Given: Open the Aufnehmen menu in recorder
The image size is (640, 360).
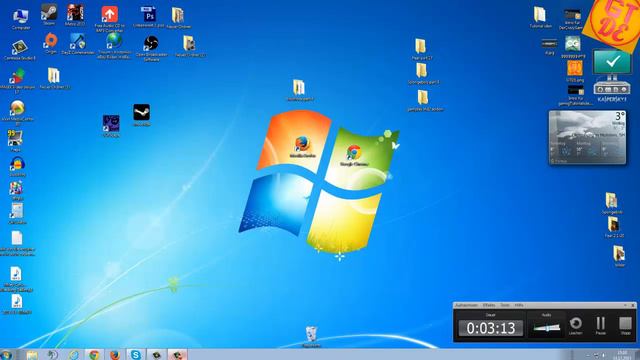Looking at the screenshot, I should click(466, 305).
